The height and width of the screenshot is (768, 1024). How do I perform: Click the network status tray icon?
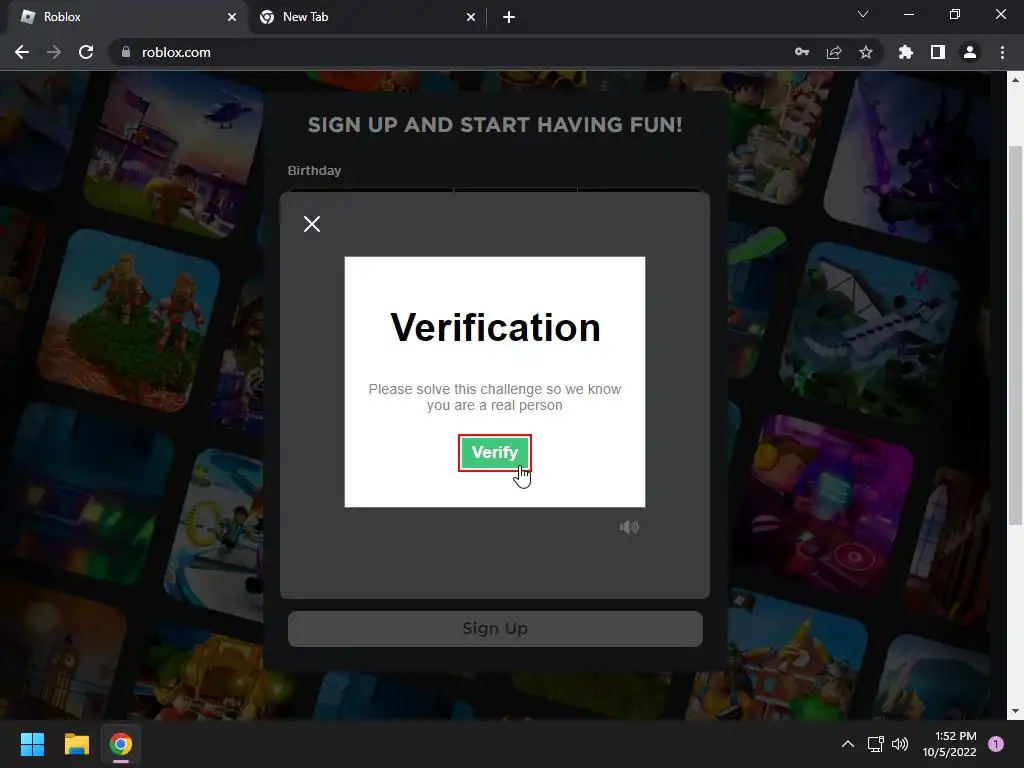pos(875,744)
